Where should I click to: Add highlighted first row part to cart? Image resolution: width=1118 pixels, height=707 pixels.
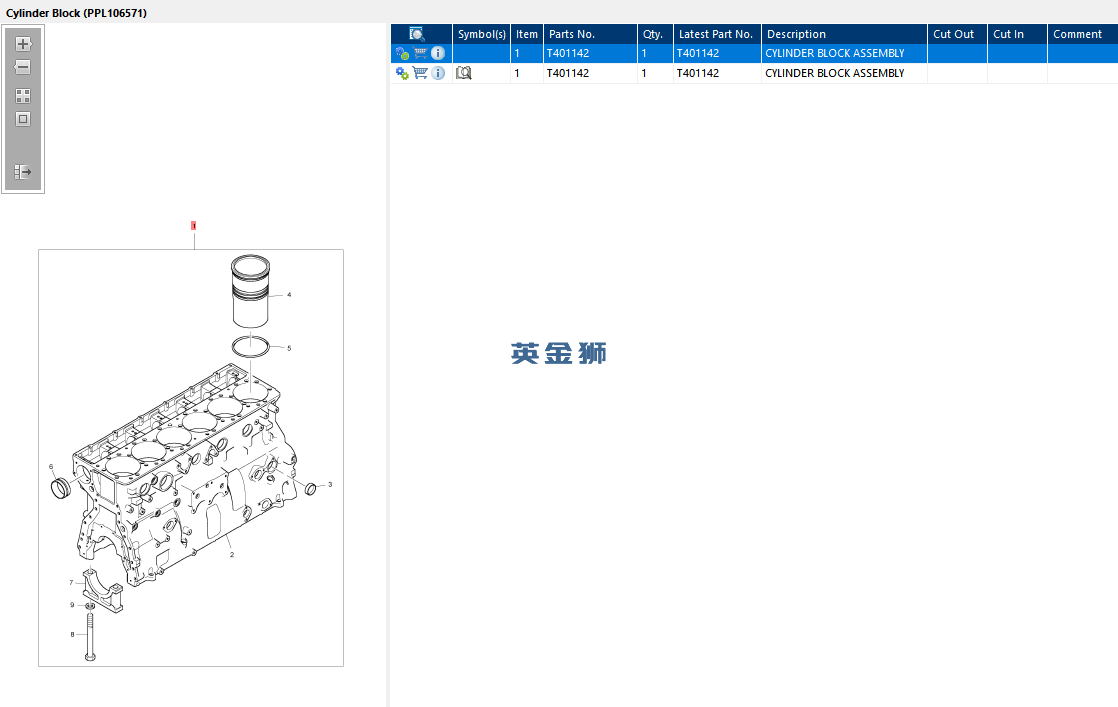click(420, 53)
